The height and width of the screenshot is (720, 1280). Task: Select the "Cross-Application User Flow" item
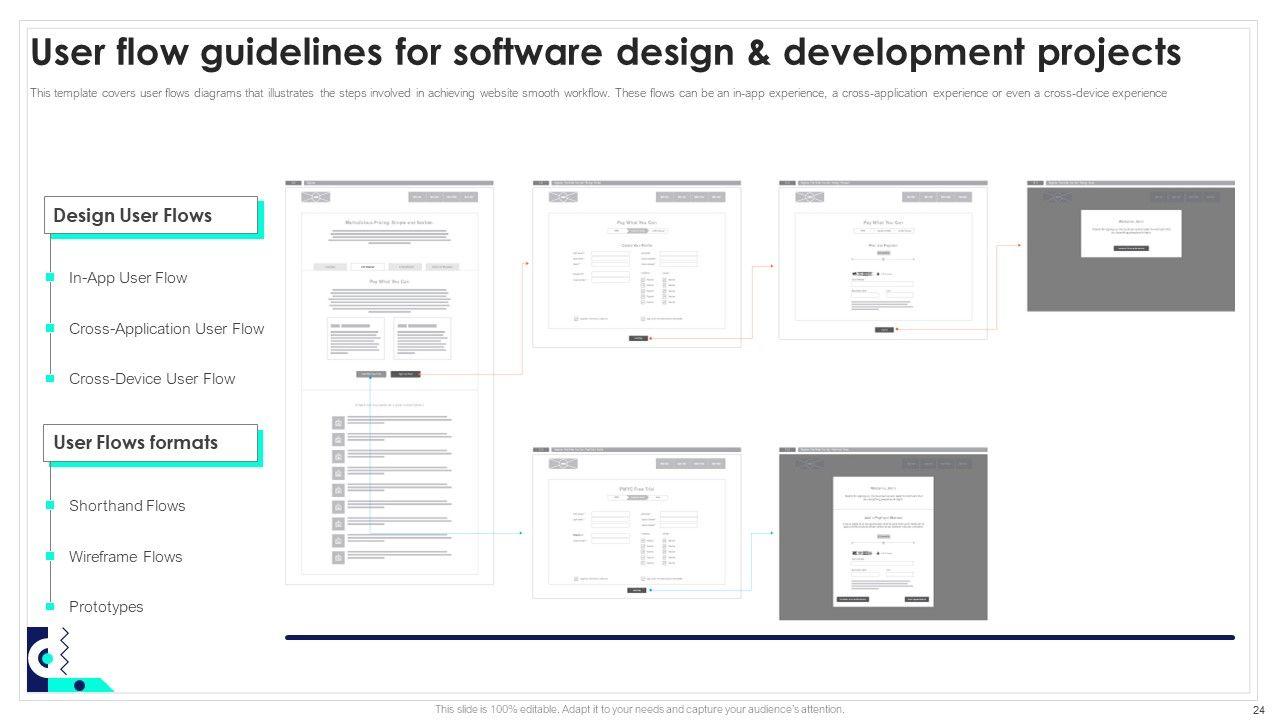point(166,329)
